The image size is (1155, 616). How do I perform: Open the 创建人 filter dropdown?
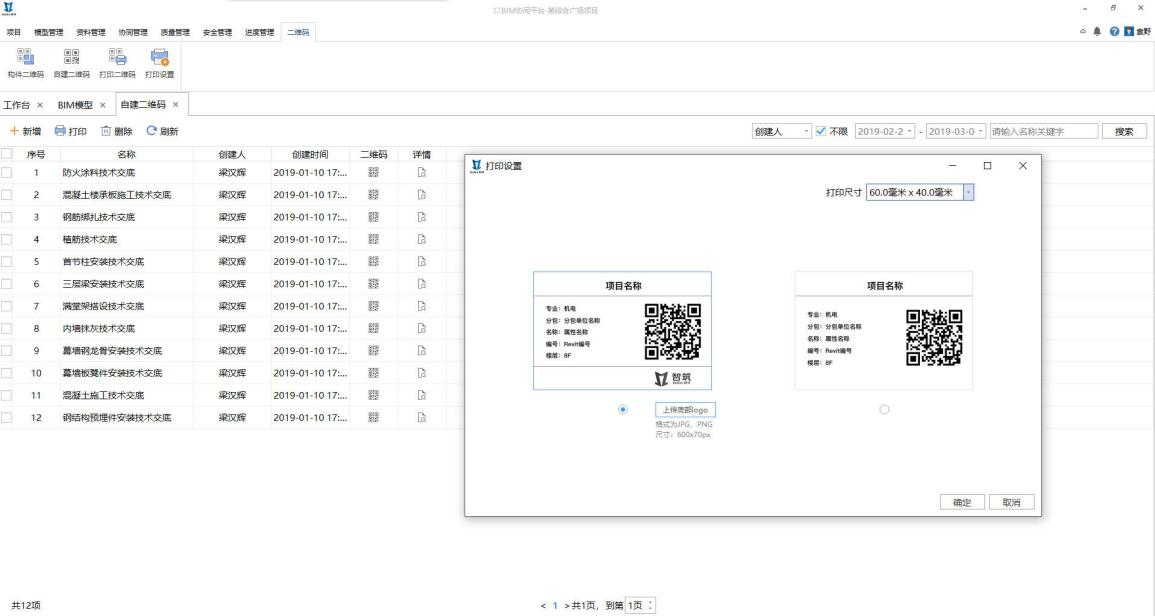click(x=782, y=131)
